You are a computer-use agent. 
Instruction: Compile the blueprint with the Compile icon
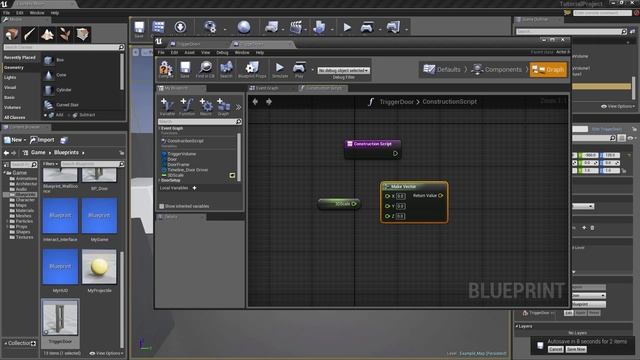[x=166, y=69]
